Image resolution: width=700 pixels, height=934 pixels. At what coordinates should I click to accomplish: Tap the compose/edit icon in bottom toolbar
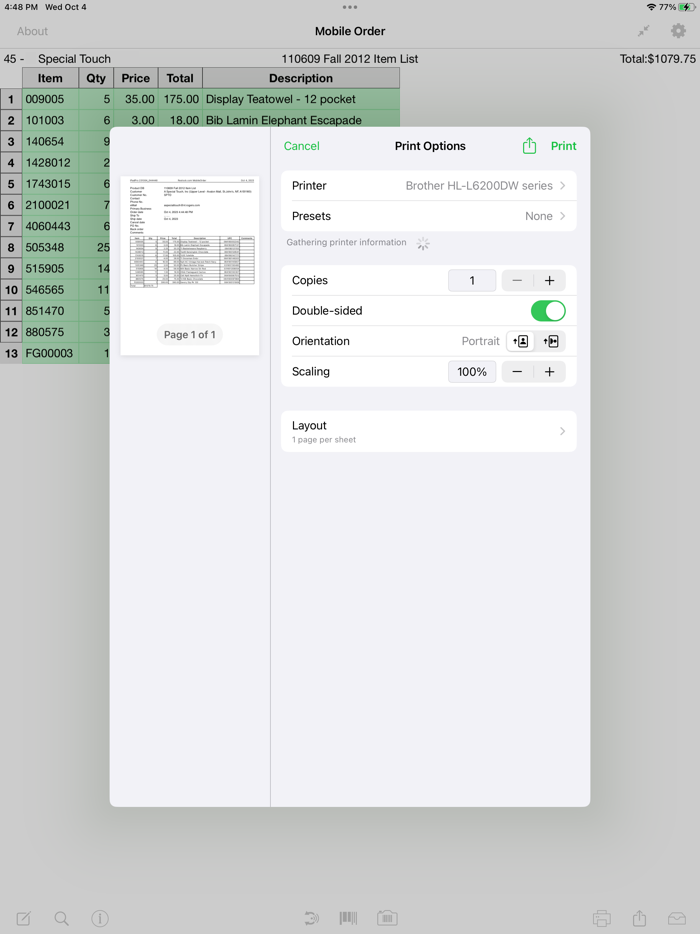[x=23, y=918]
